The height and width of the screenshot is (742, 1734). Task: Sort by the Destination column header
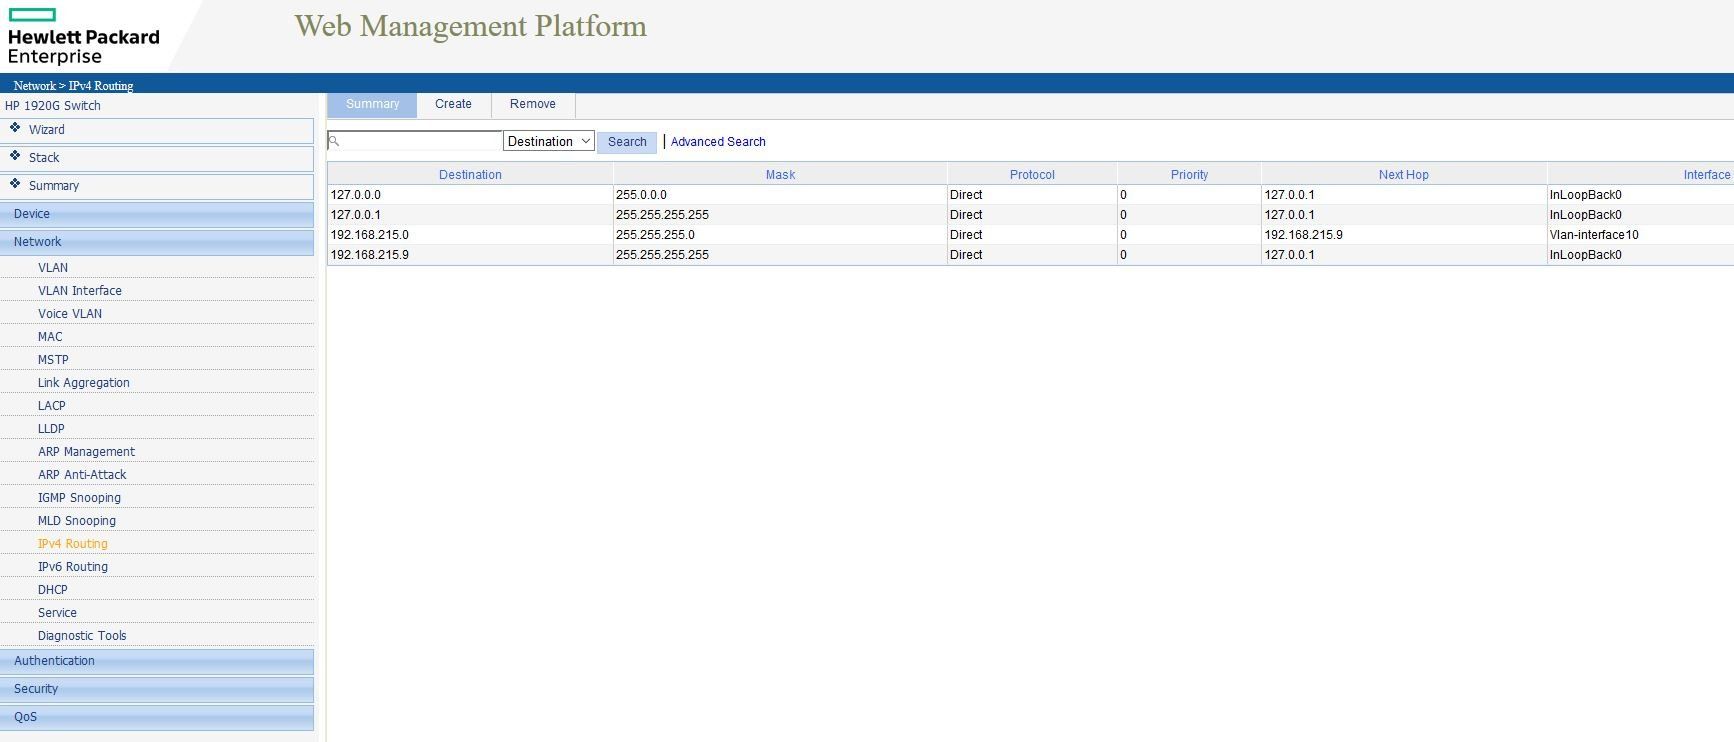(x=470, y=175)
